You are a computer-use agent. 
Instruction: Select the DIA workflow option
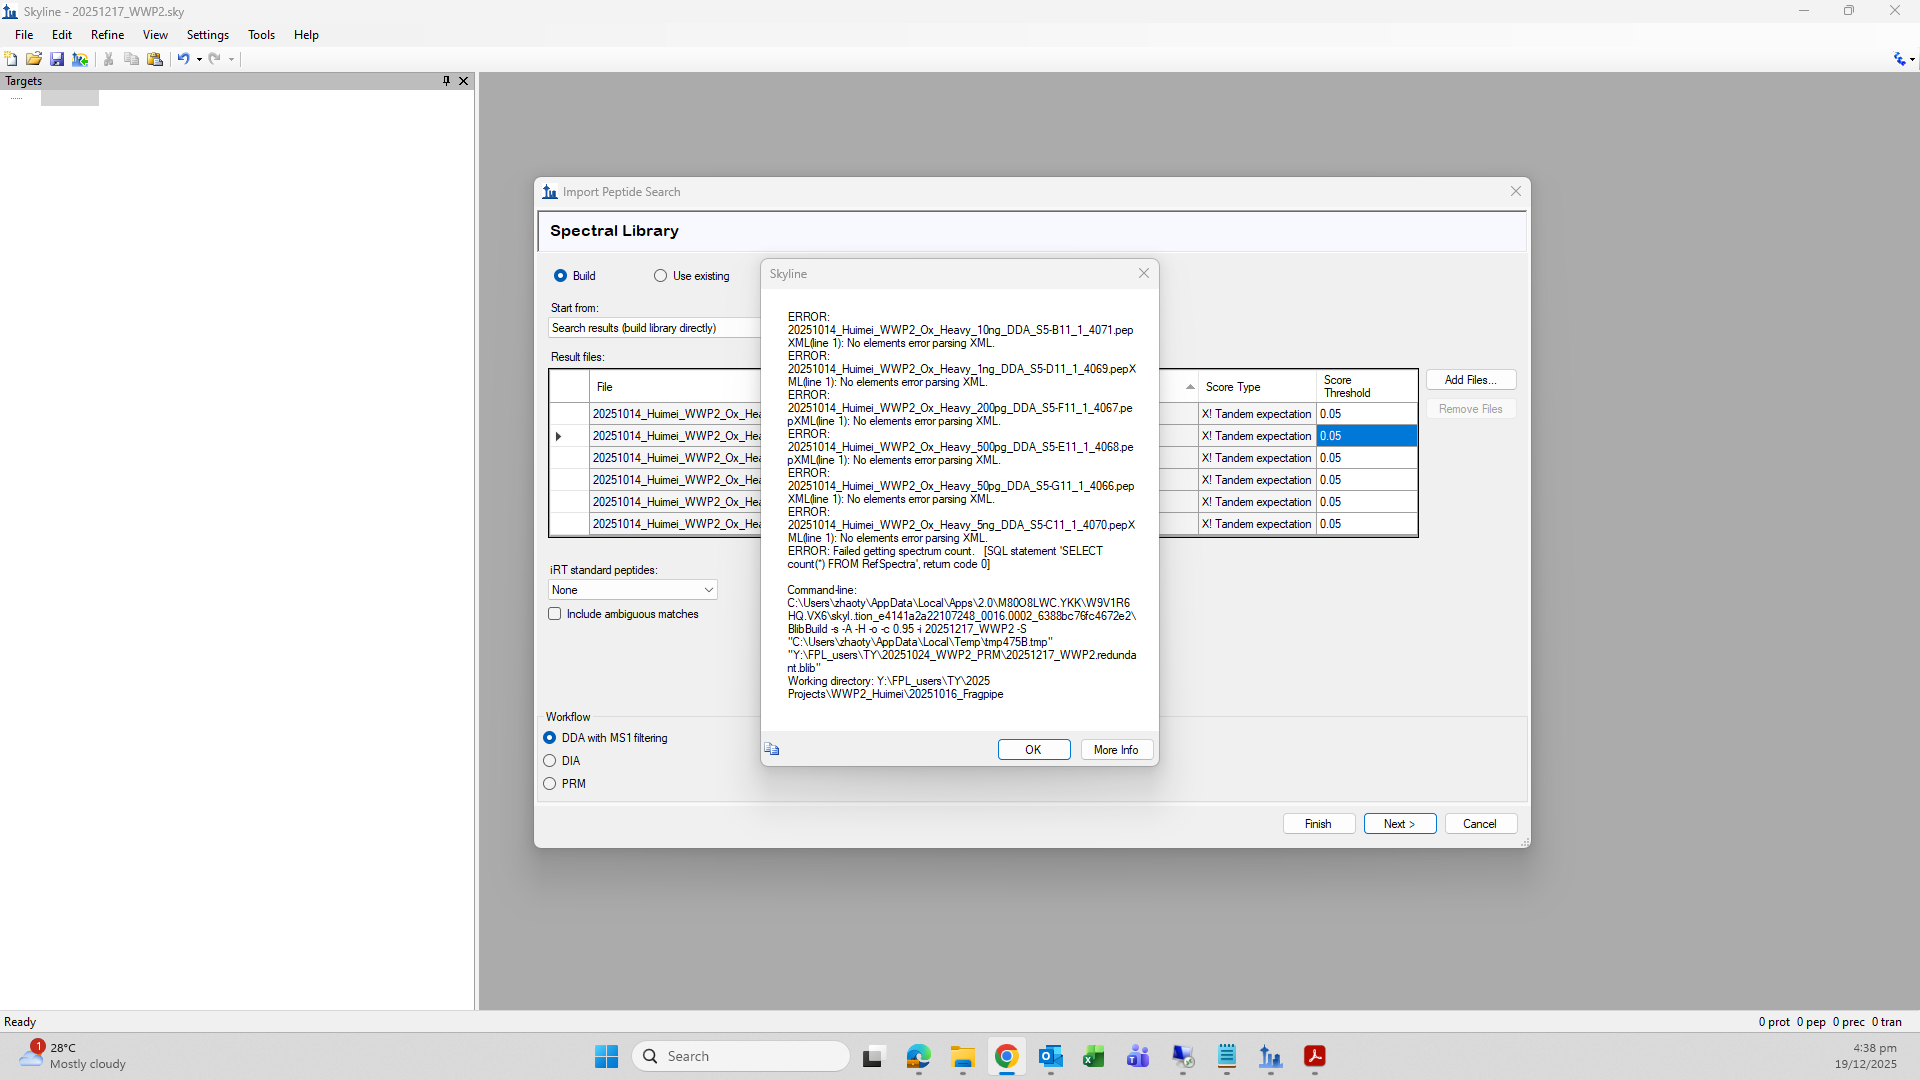(550, 761)
